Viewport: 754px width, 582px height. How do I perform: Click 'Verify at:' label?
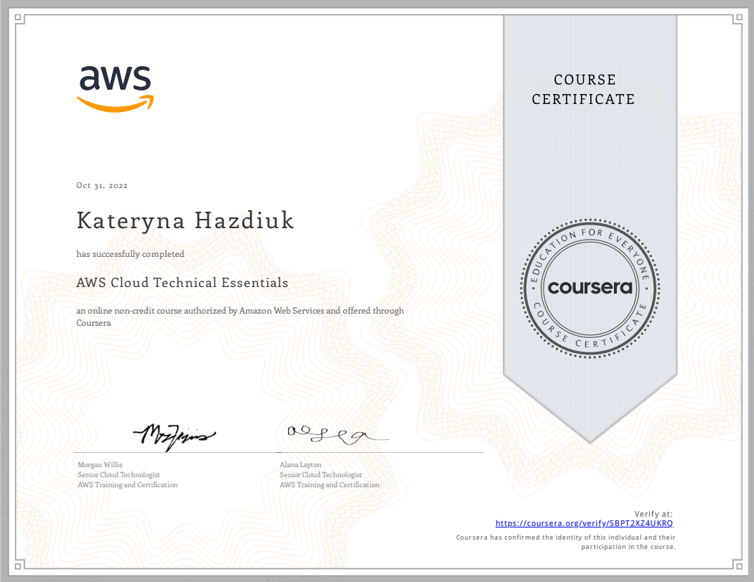click(x=653, y=514)
